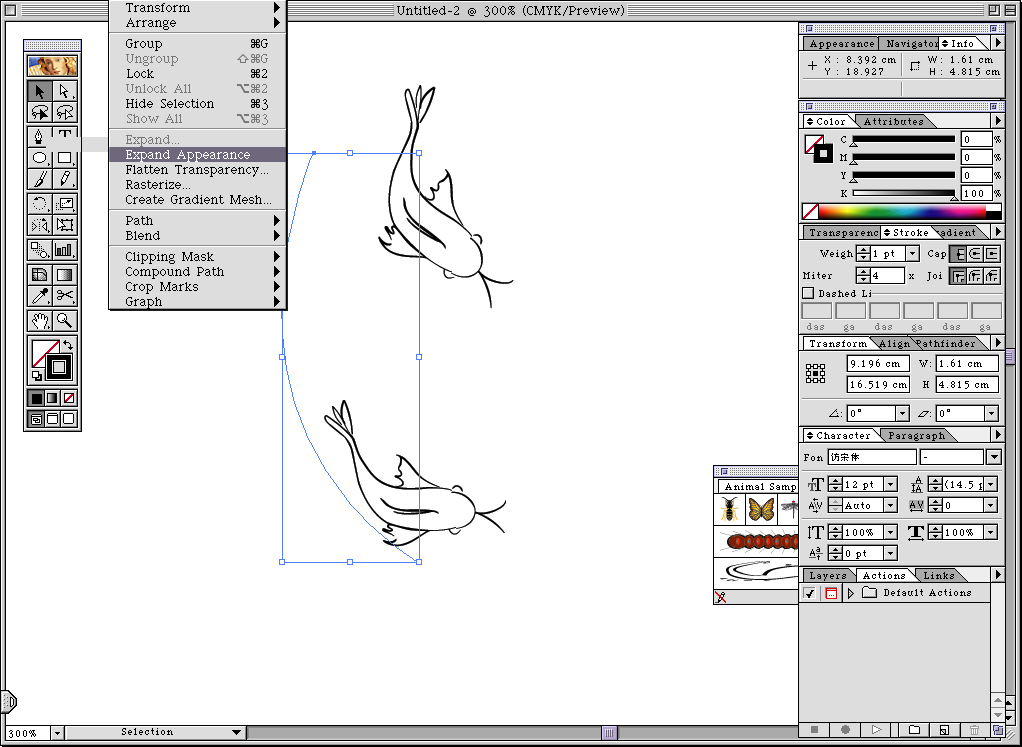Choose the projecting cap stroke option

[991, 254]
